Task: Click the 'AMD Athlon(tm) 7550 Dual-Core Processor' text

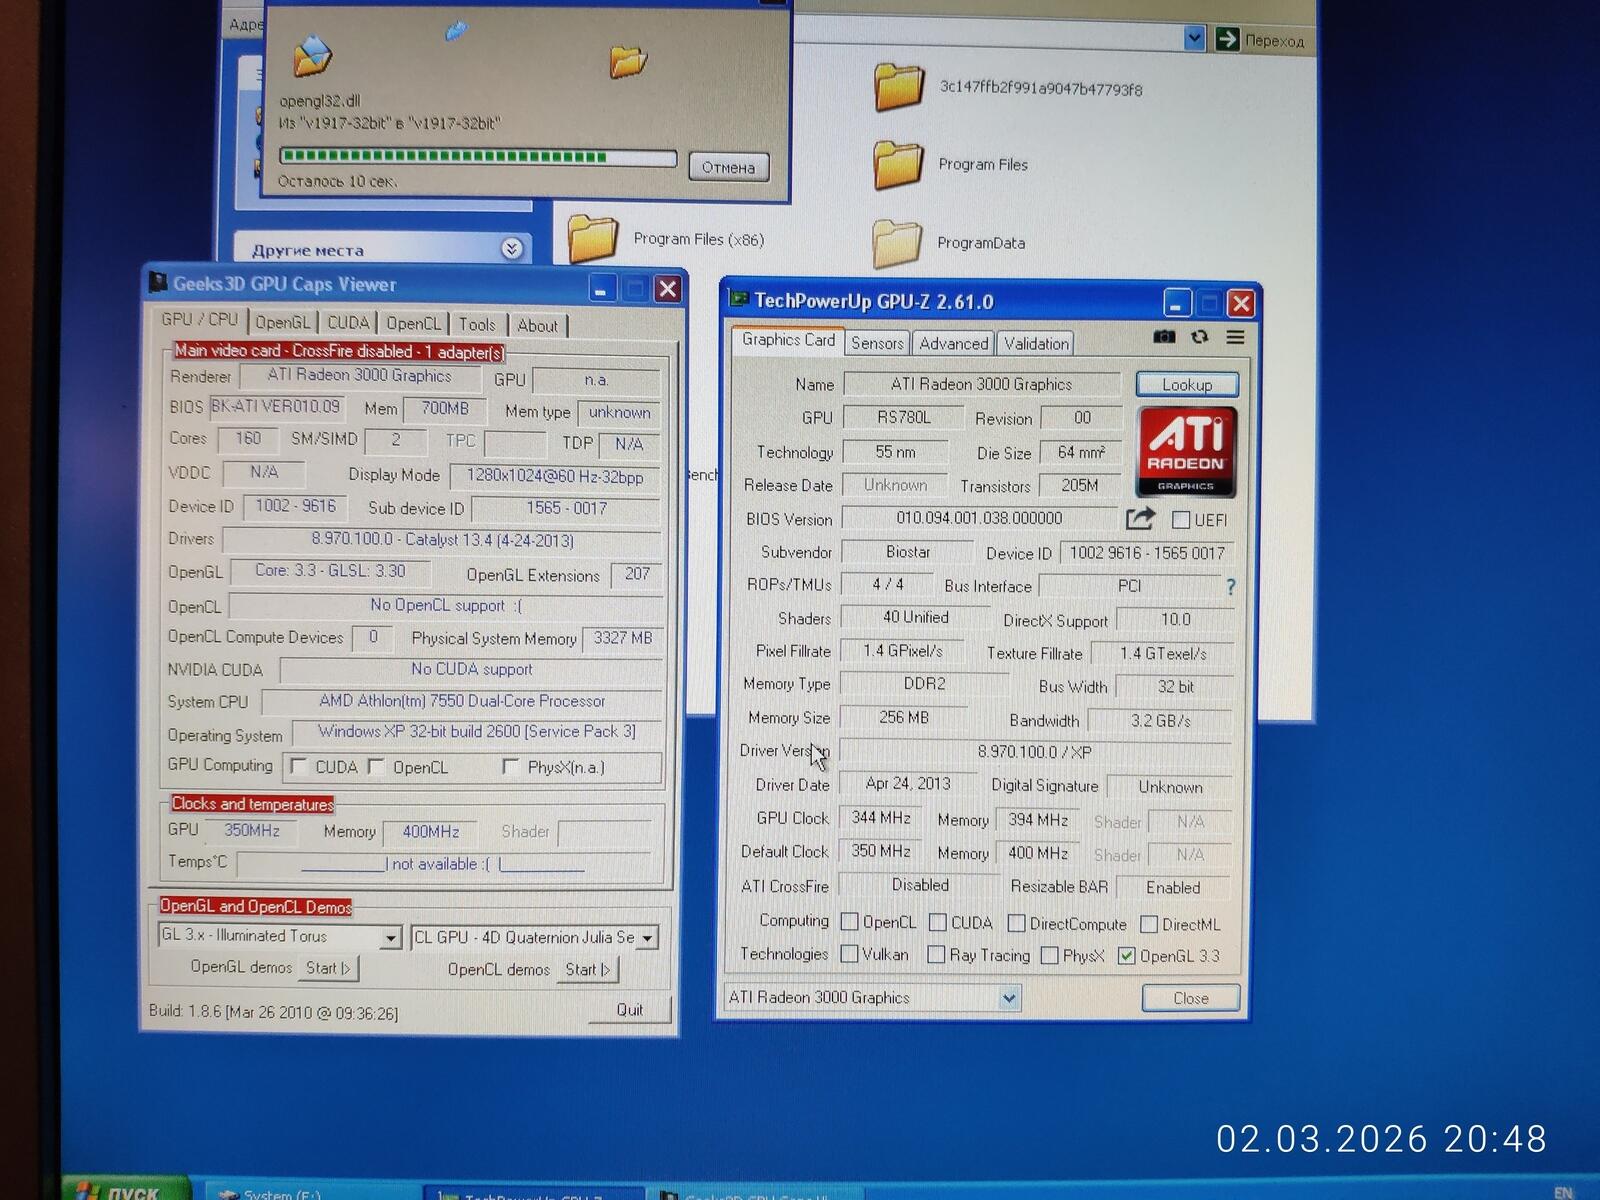Action: point(462,701)
